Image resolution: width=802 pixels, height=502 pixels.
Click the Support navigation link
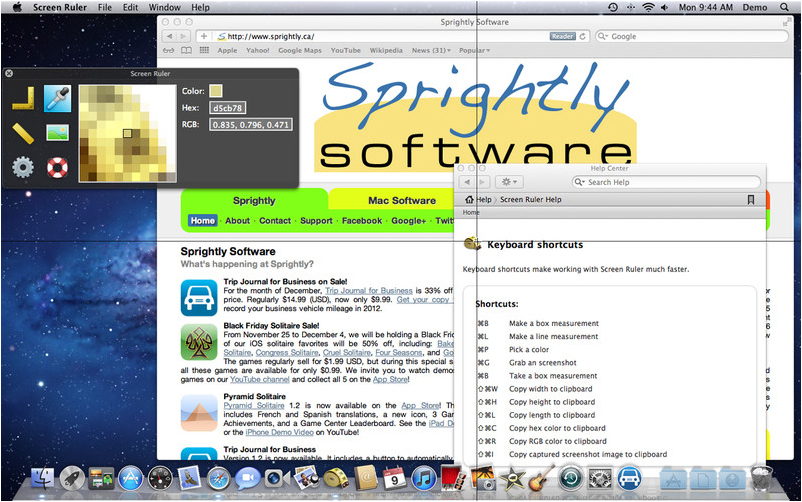click(316, 221)
